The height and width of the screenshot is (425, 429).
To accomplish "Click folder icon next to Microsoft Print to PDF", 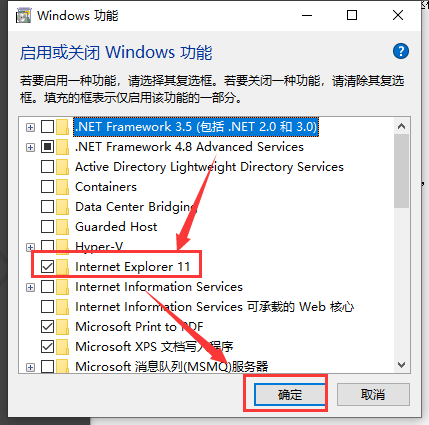I will [x=63, y=327].
